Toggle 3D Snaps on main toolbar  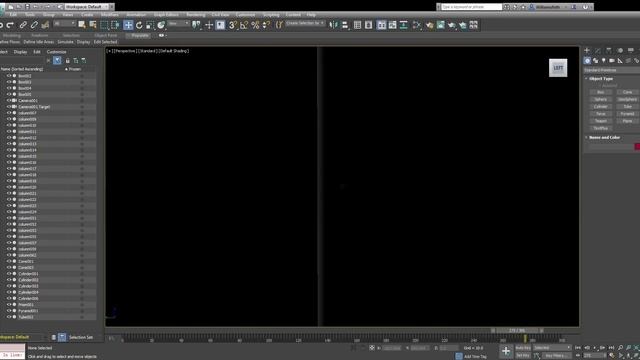pyautogui.click(x=233, y=25)
